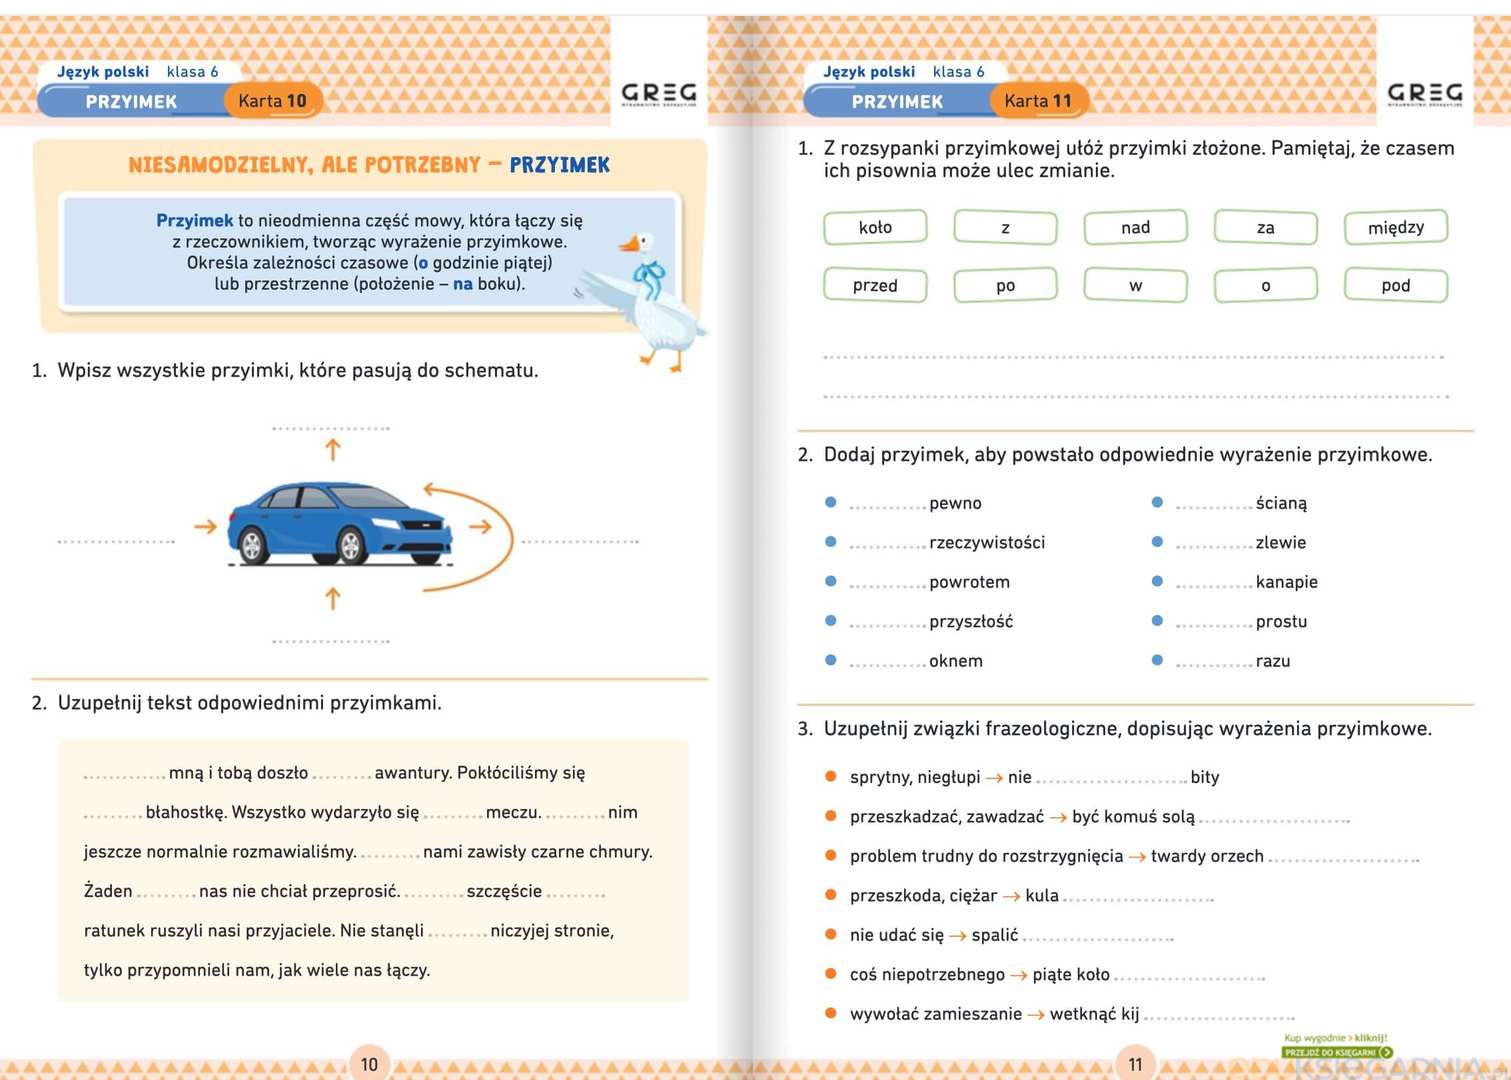The height and width of the screenshot is (1080, 1511).
Task: Select the 'nad' word box
Action: pos(1135,227)
